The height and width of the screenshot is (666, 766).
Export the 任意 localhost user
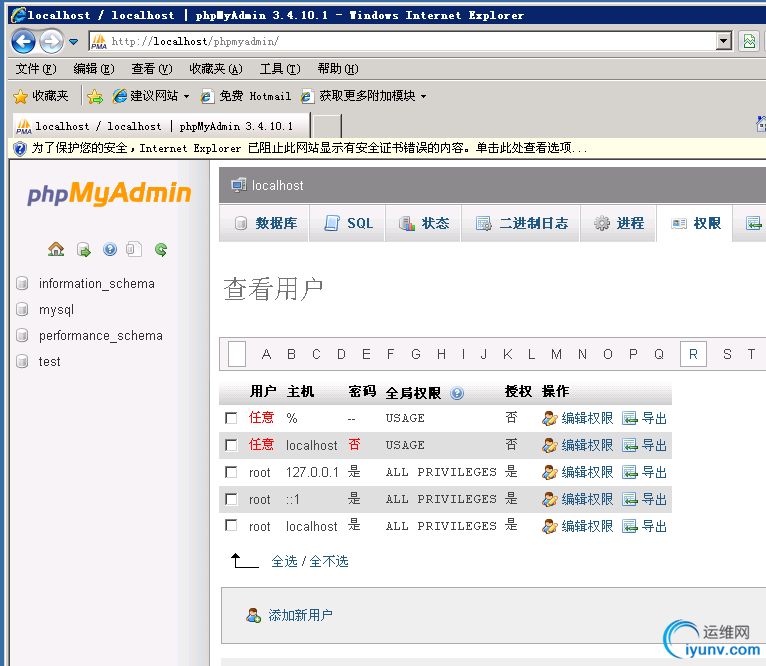pyautogui.click(x=644, y=445)
